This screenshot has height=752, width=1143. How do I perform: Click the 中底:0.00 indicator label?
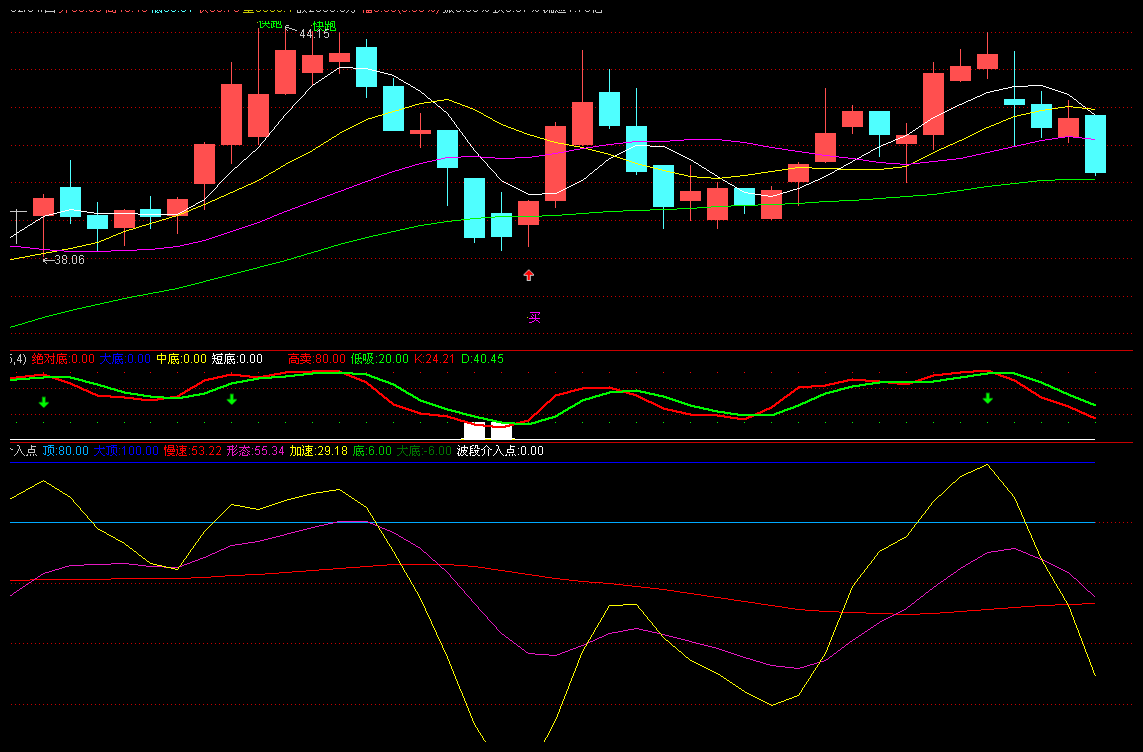pos(181,359)
